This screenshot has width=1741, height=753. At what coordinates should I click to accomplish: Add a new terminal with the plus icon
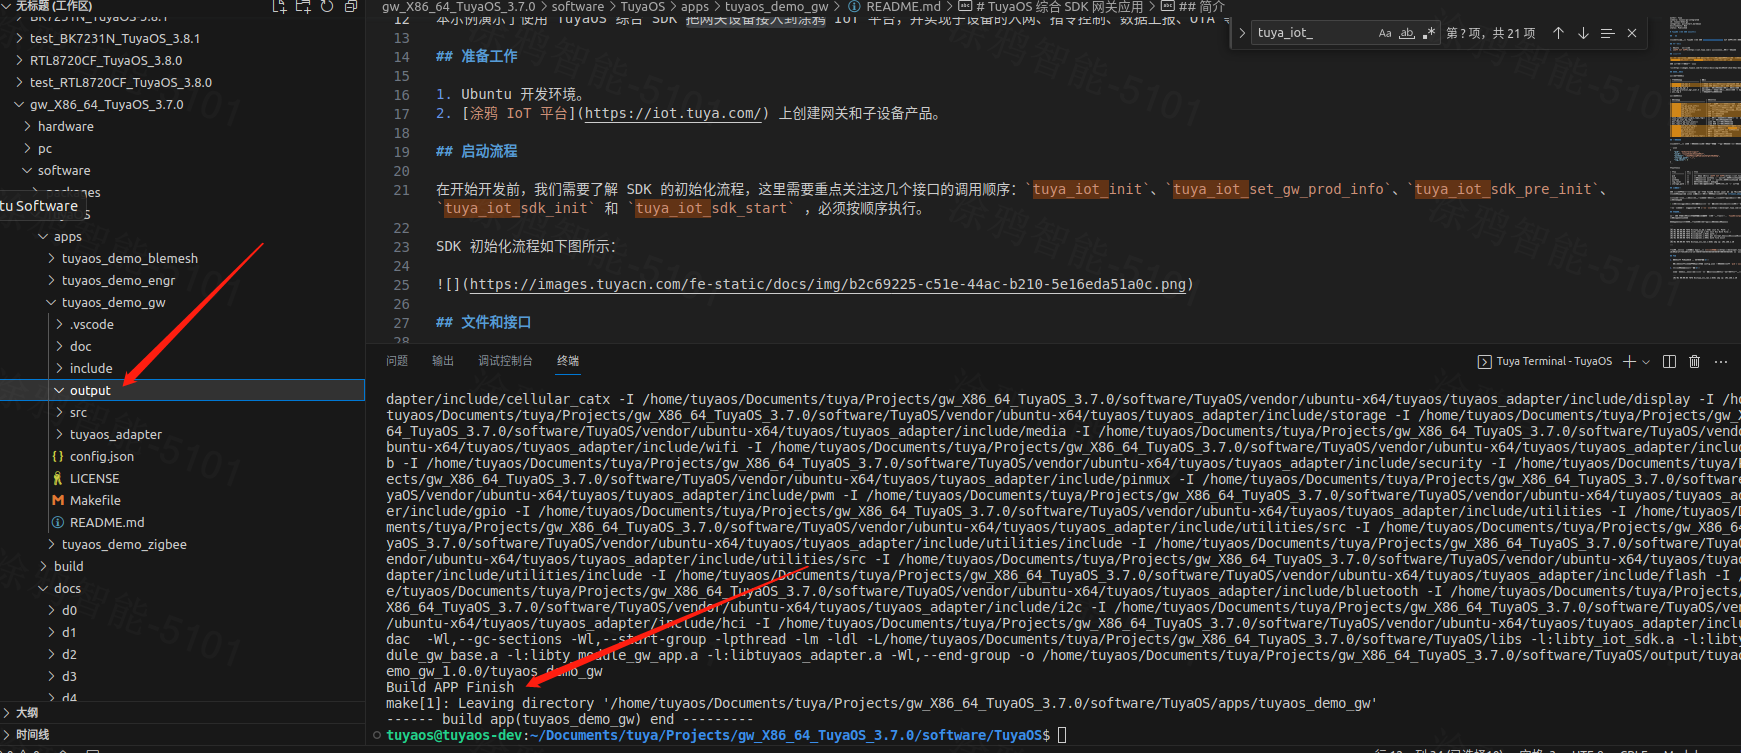click(x=1630, y=361)
